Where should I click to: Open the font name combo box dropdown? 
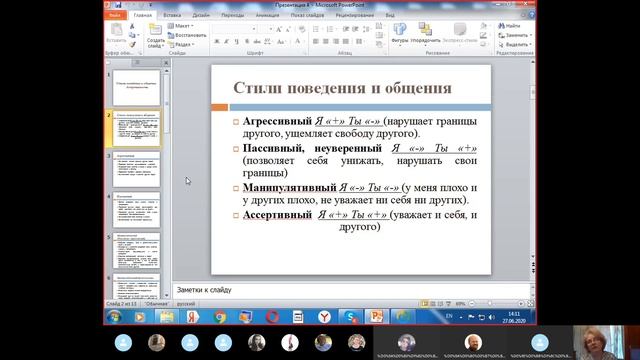254,29
